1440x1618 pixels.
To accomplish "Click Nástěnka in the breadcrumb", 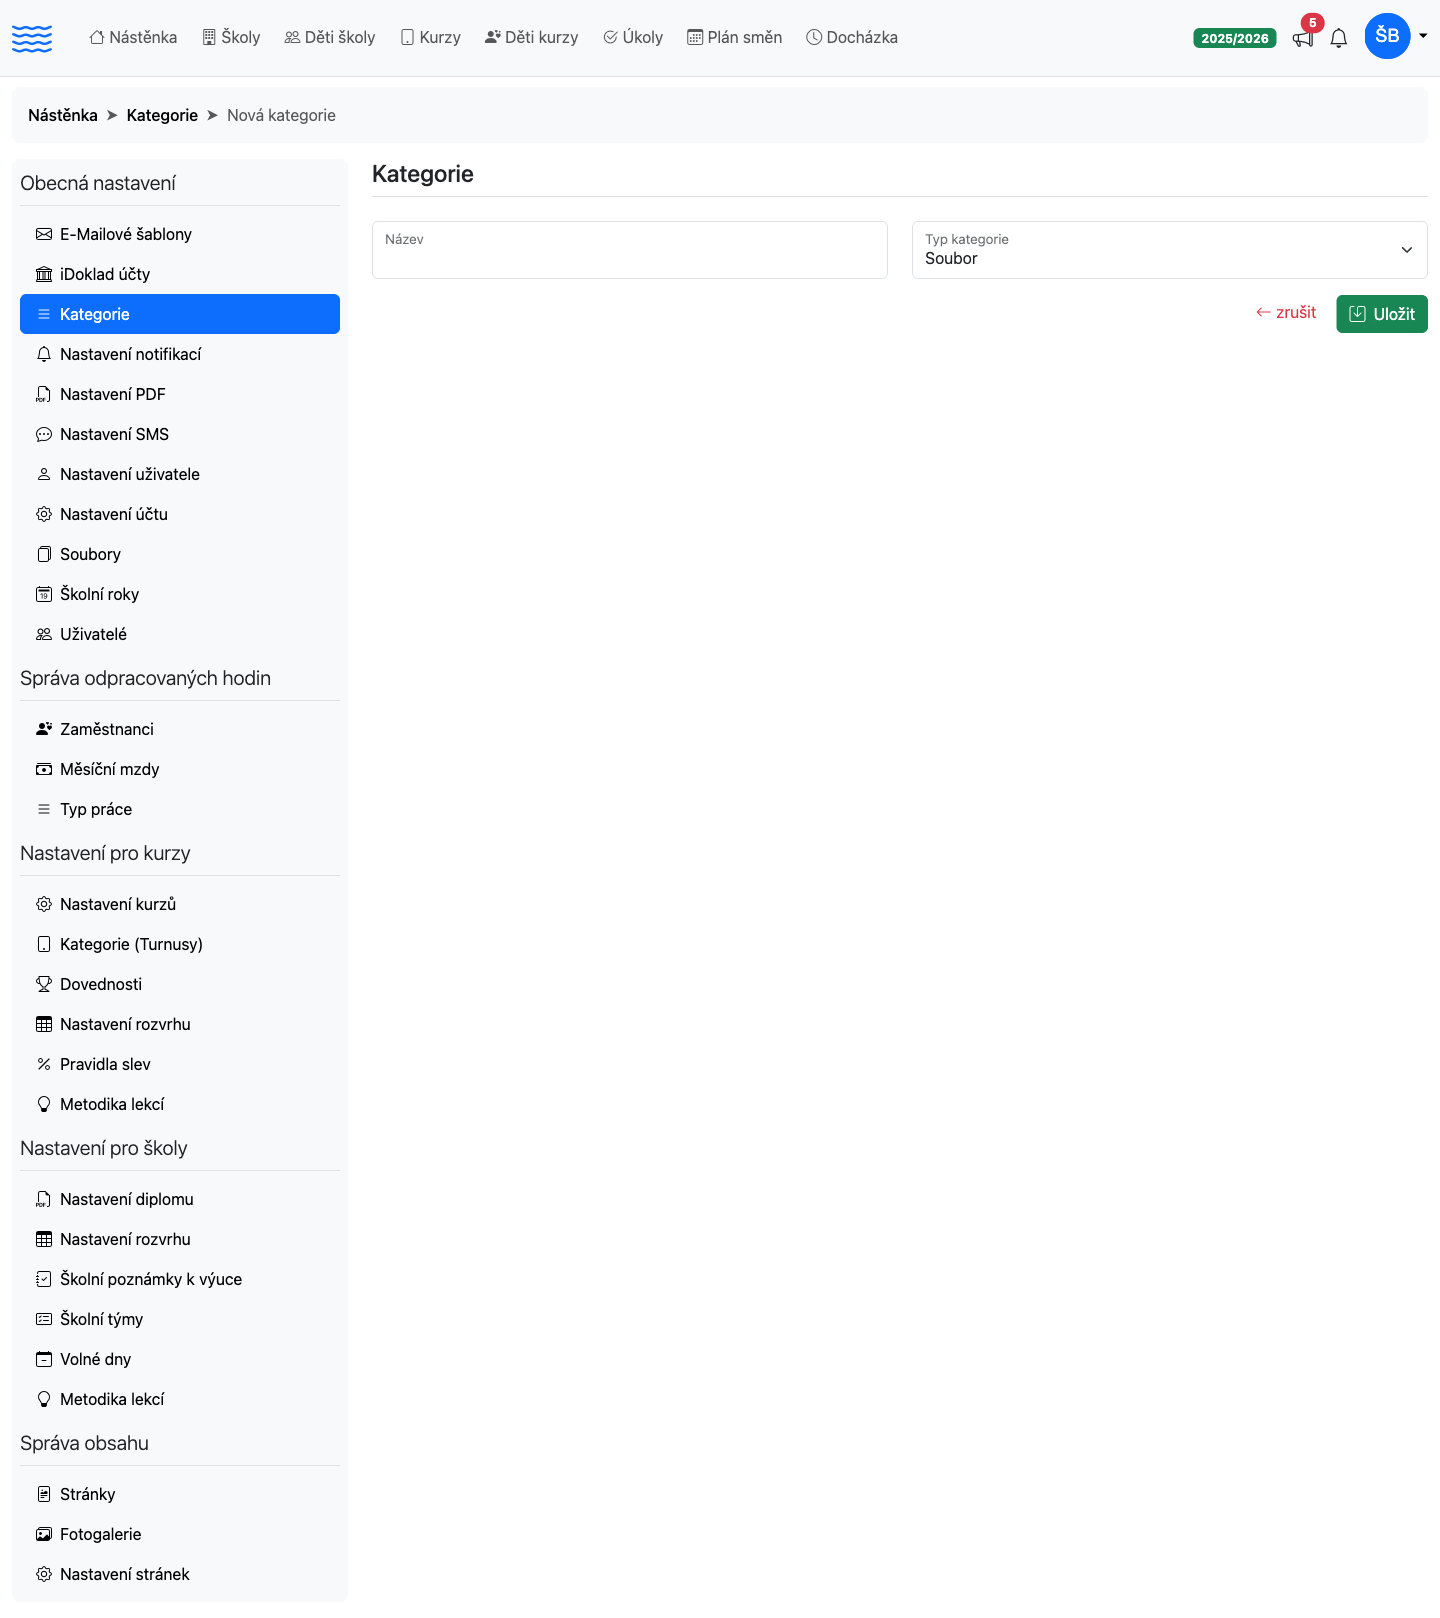I will pos(63,115).
